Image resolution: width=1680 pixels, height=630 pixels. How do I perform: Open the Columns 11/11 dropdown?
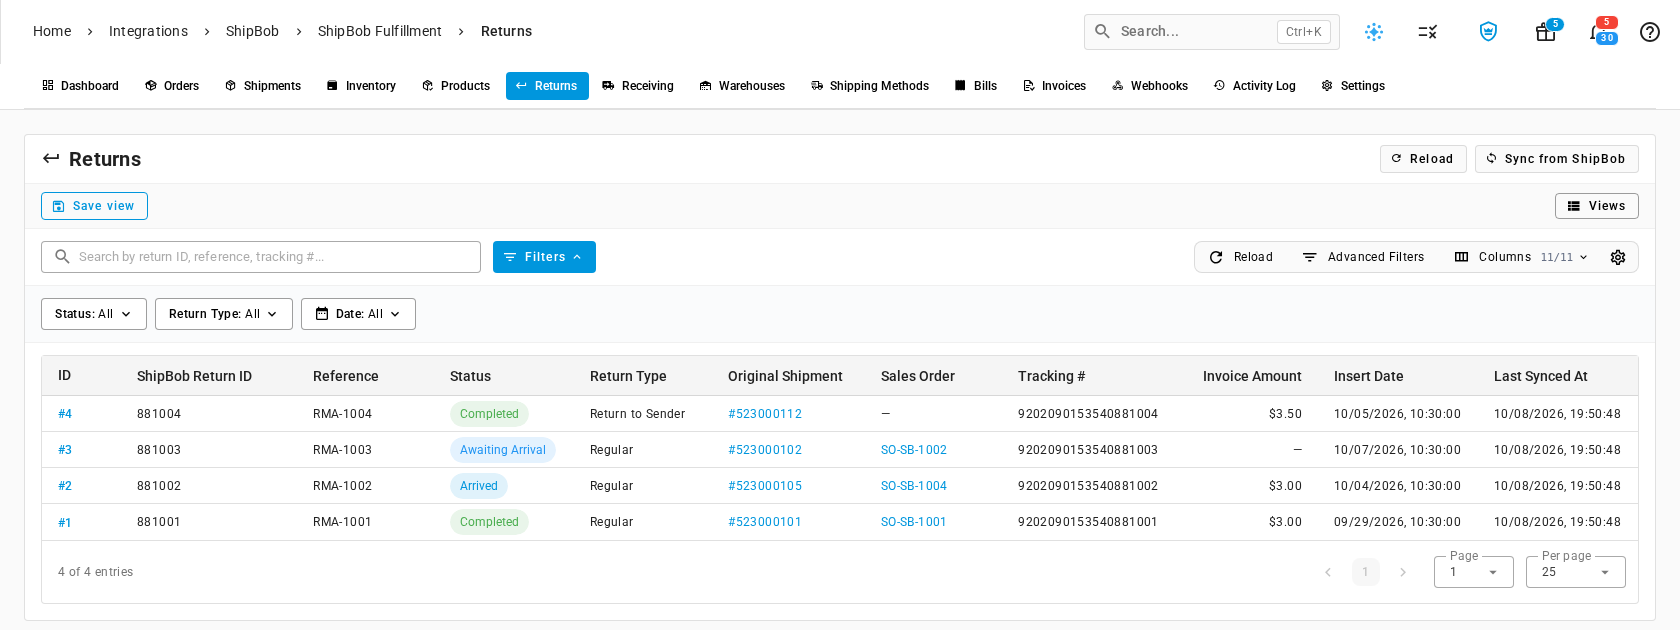coord(1521,257)
